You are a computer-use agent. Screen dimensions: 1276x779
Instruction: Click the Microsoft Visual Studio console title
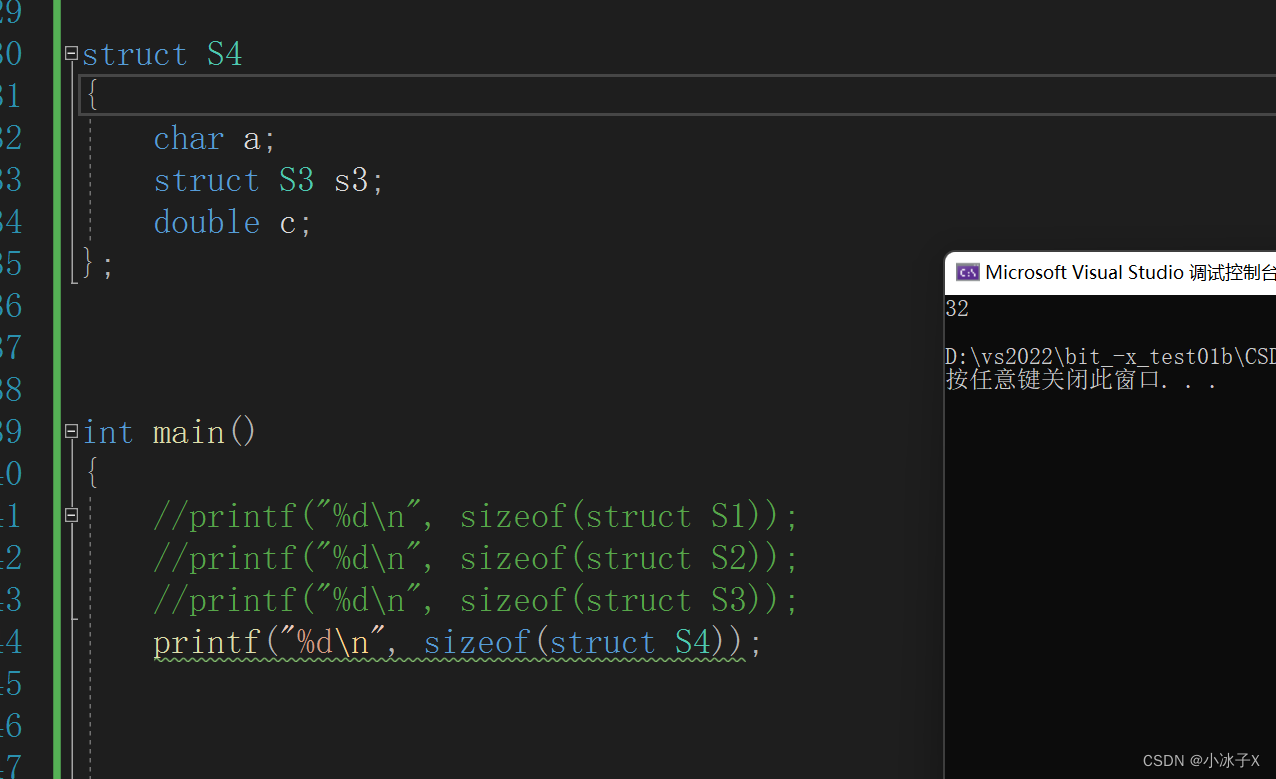click(x=1130, y=272)
